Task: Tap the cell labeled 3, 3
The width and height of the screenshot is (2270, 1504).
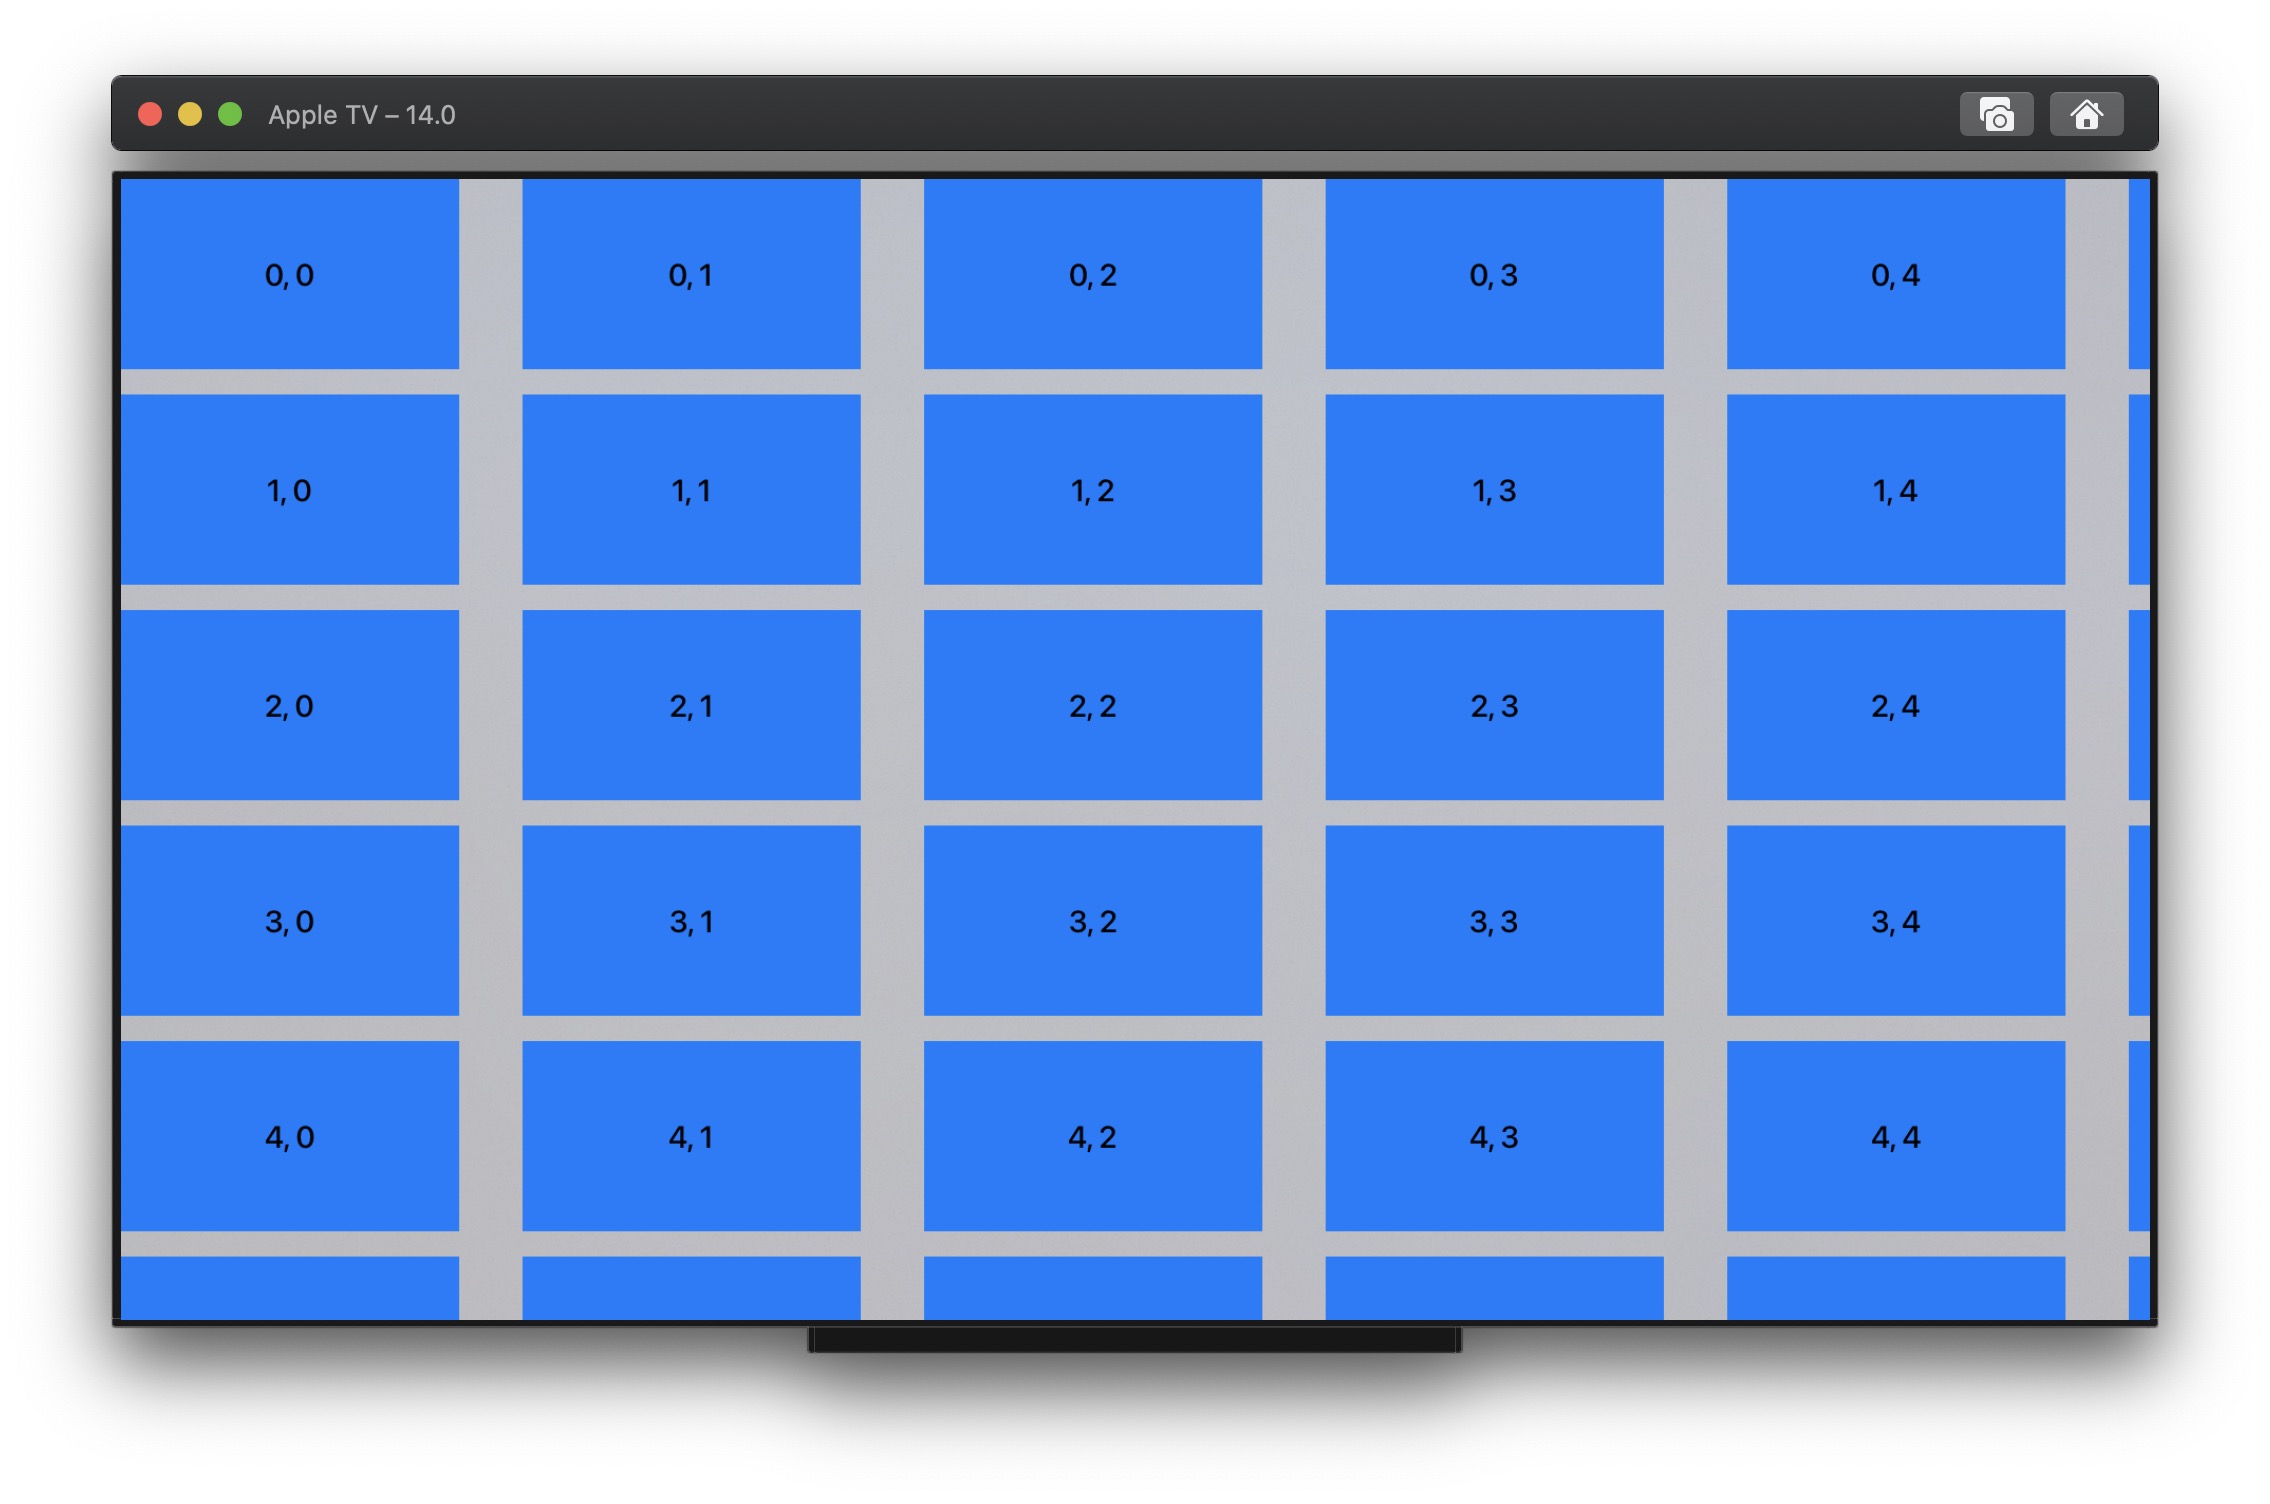Action: (1494, 921)
